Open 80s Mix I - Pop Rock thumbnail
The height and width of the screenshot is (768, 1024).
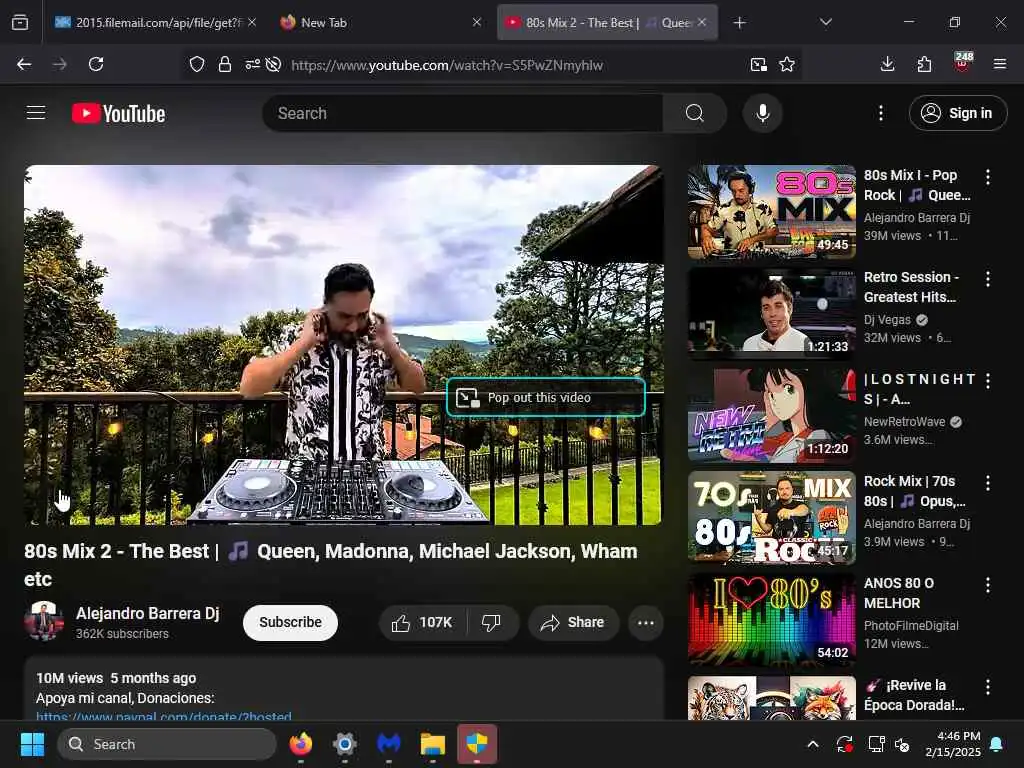pos(771,211)
